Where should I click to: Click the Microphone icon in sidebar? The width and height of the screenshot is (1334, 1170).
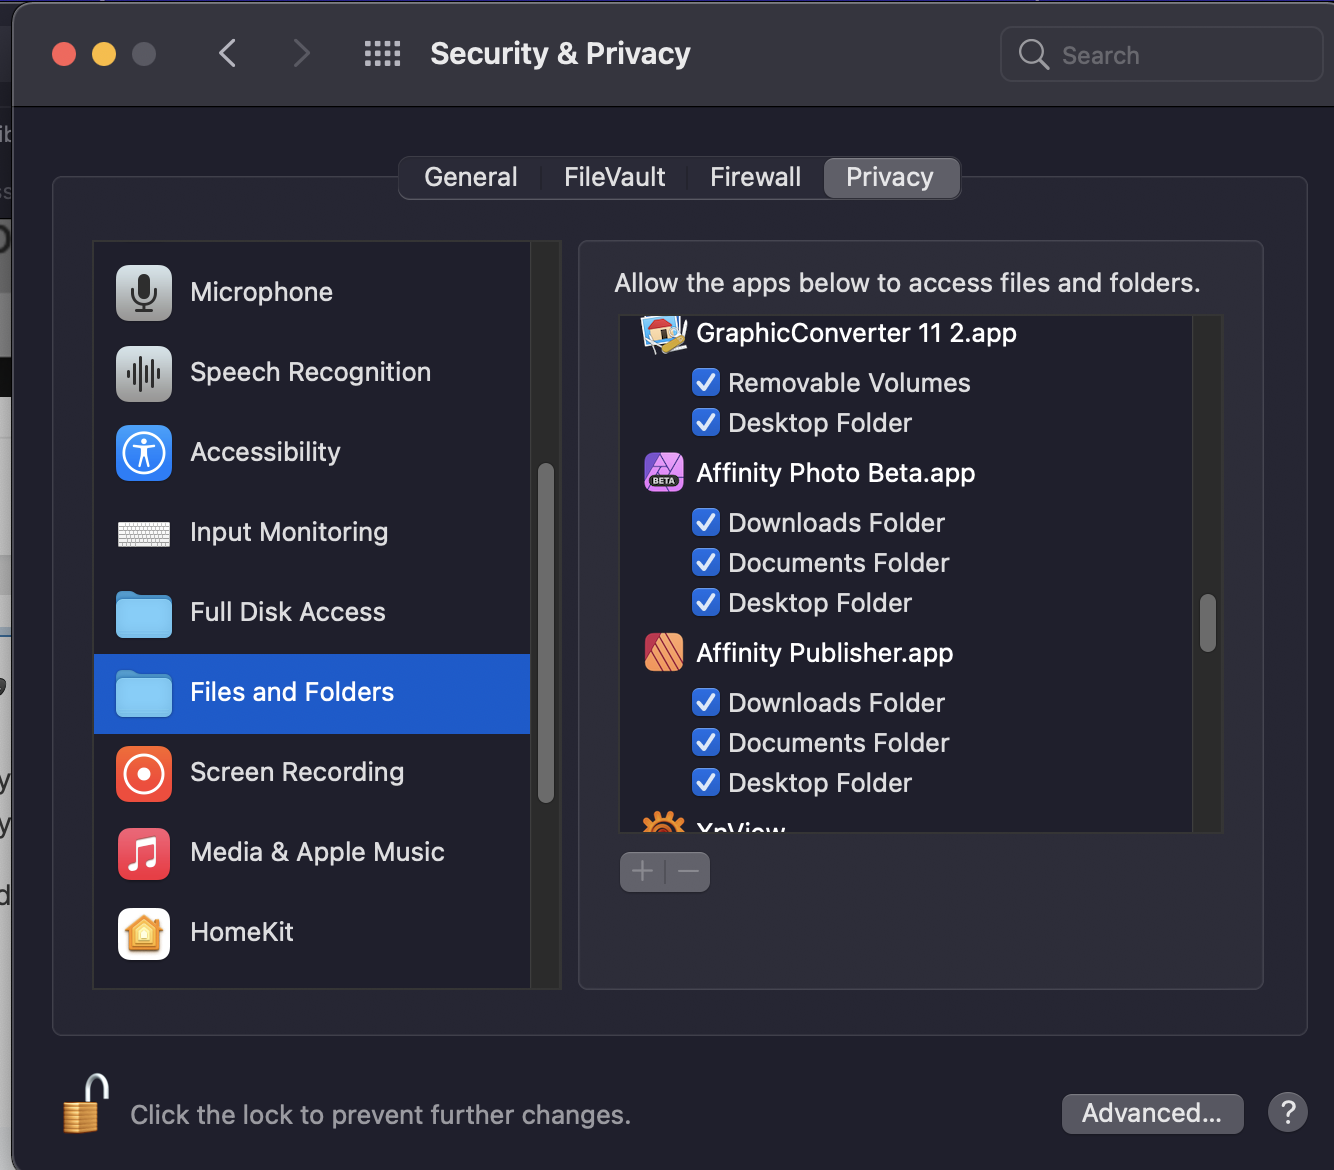tap(144, 292)
